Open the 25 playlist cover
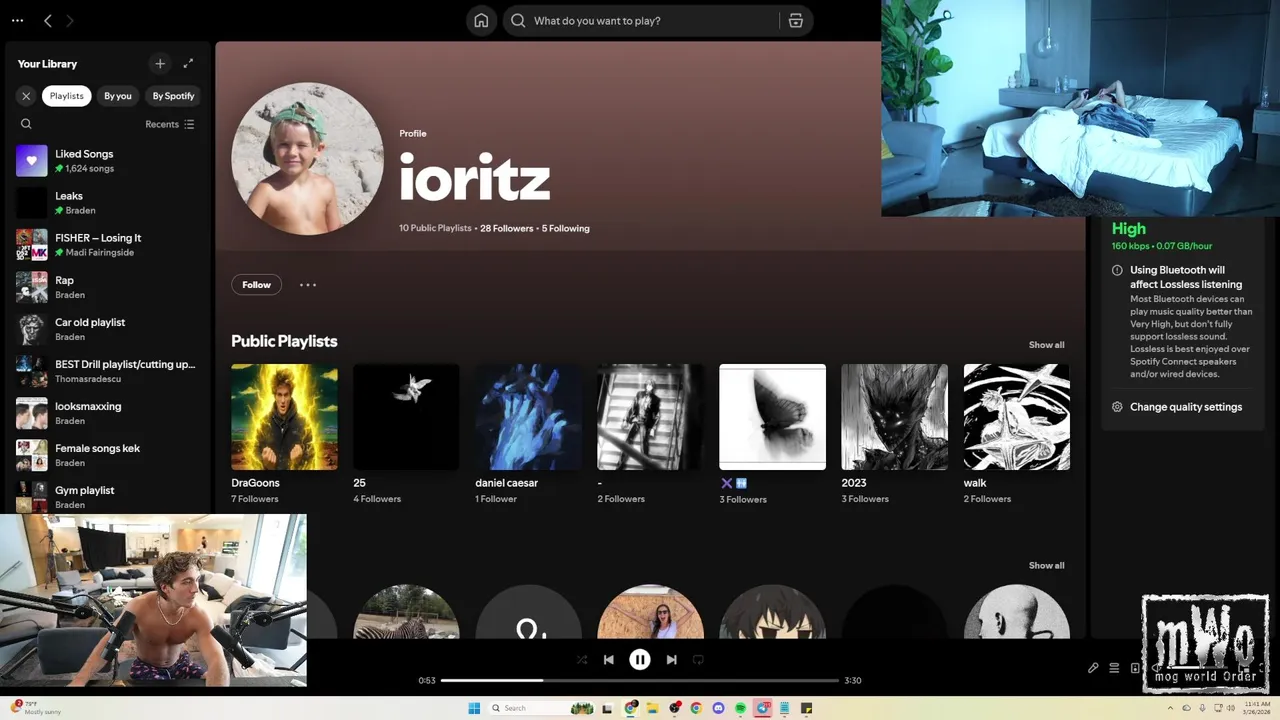 406,417
